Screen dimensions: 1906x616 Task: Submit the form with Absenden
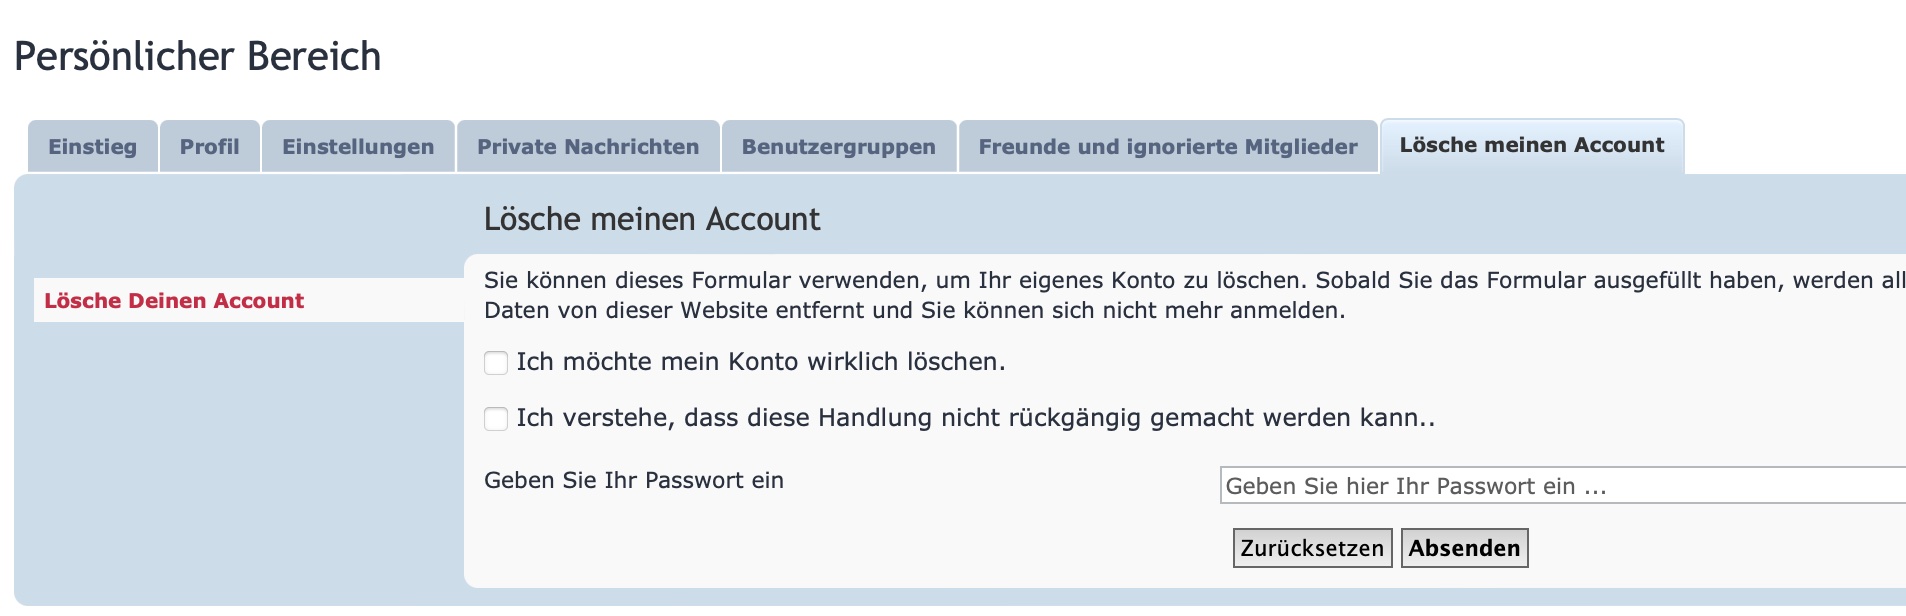click(1464, 548)
